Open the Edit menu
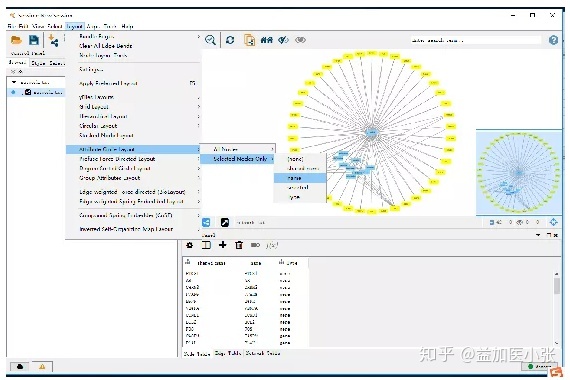570x380 pixels. [x=24, y=26]
